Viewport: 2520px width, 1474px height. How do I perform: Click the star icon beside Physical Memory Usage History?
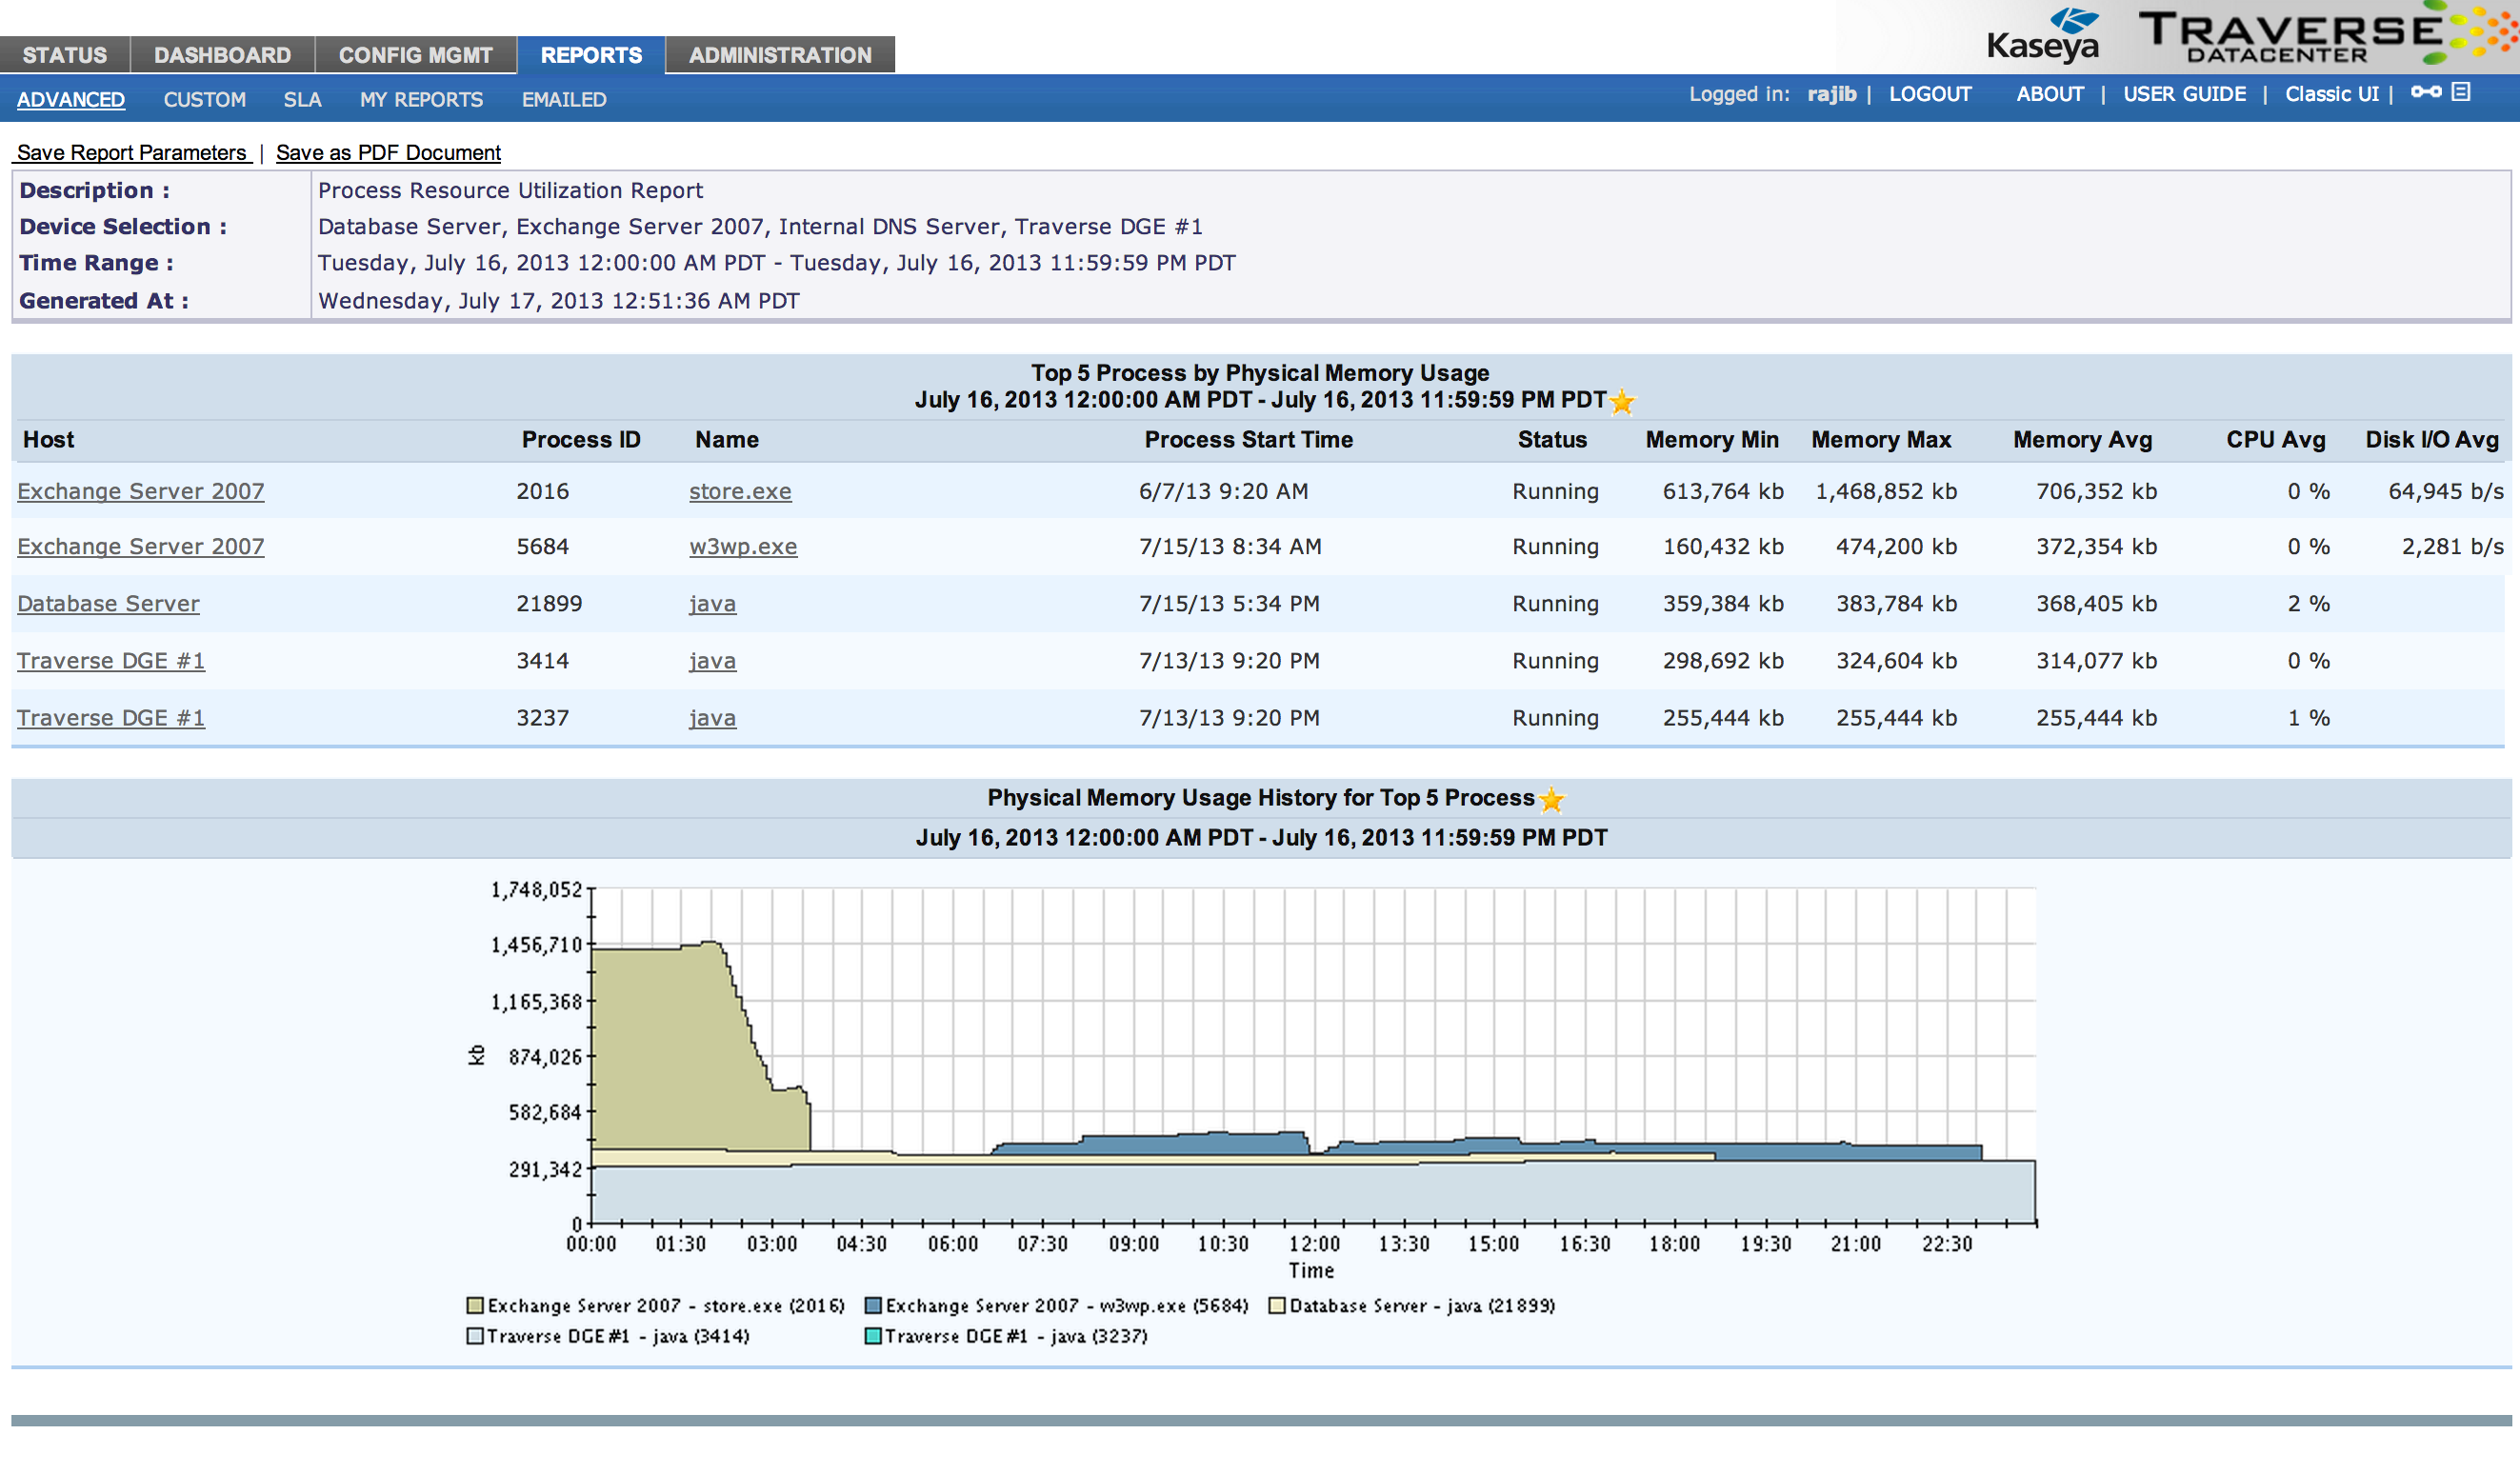[1551, 799]
